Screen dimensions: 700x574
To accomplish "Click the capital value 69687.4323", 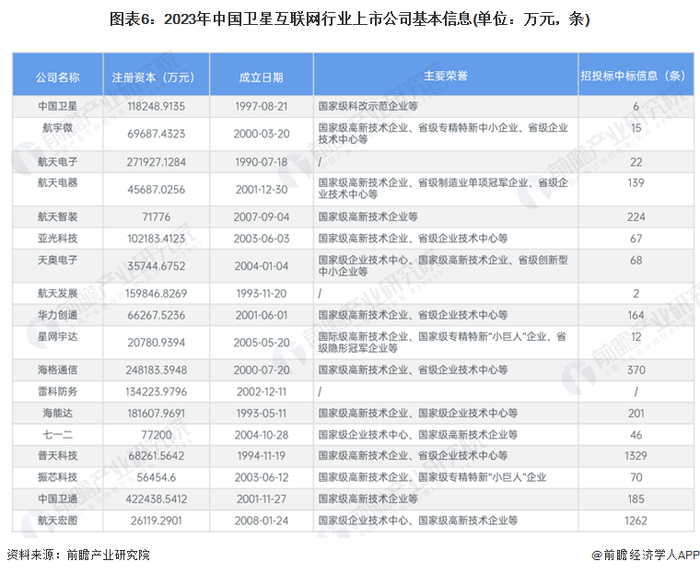I will pyautogui.click(x=156, y=133).
